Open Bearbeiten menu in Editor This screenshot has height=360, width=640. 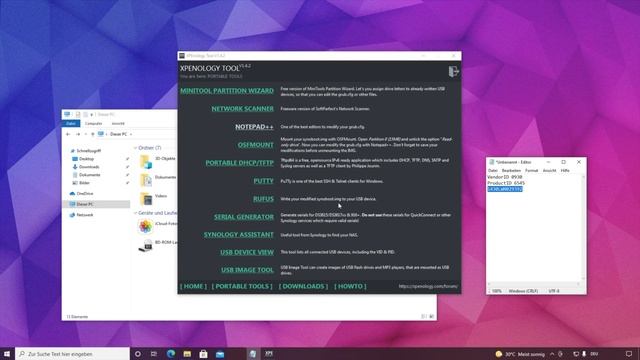(x=511, y=170)
